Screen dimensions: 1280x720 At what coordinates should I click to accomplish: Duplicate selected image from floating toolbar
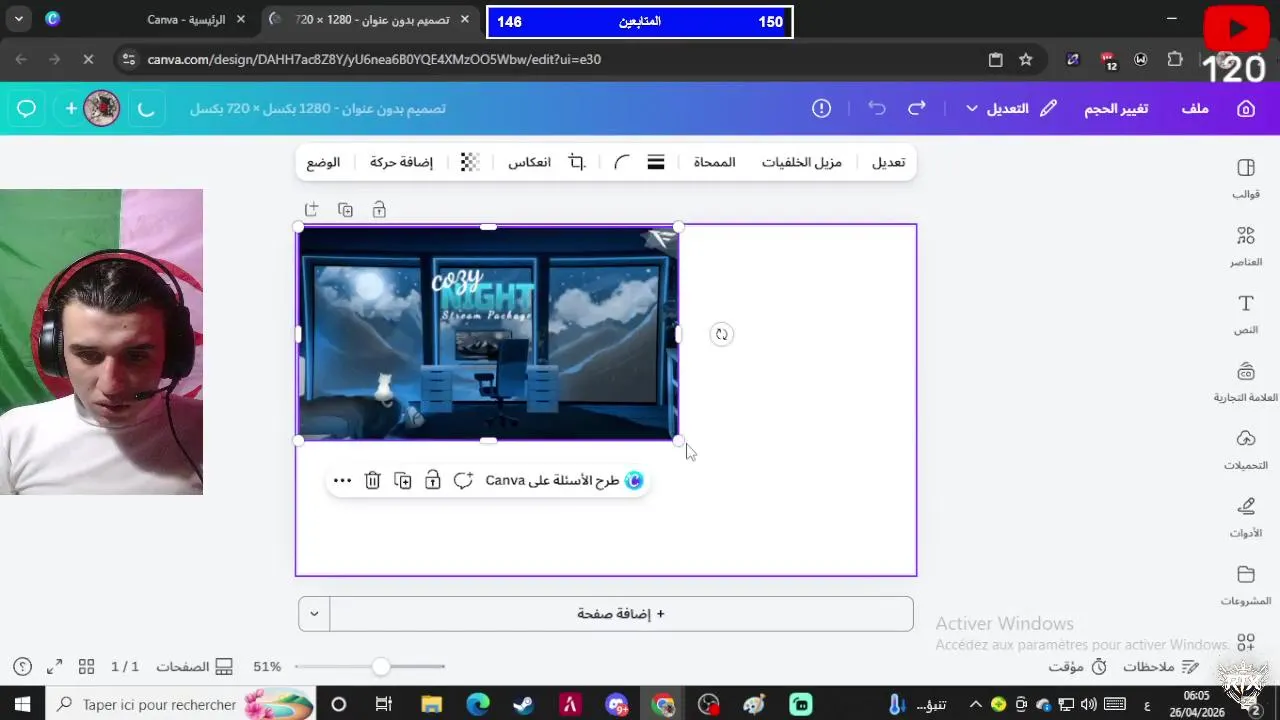(x=403, y=481)
